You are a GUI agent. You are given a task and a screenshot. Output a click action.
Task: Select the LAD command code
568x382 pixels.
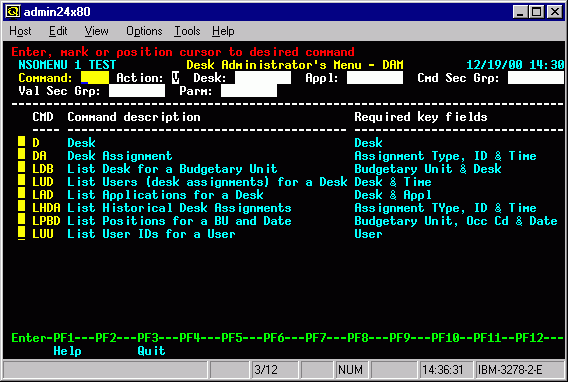pyautogui.click(x=43, y=195)
